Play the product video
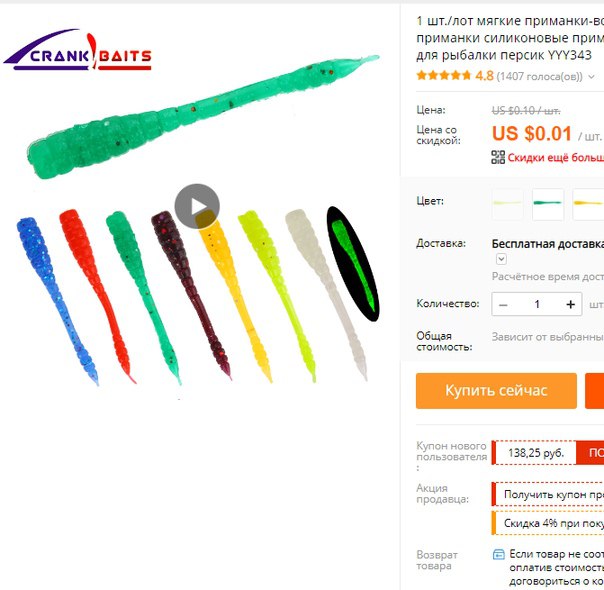 (197, 206)
